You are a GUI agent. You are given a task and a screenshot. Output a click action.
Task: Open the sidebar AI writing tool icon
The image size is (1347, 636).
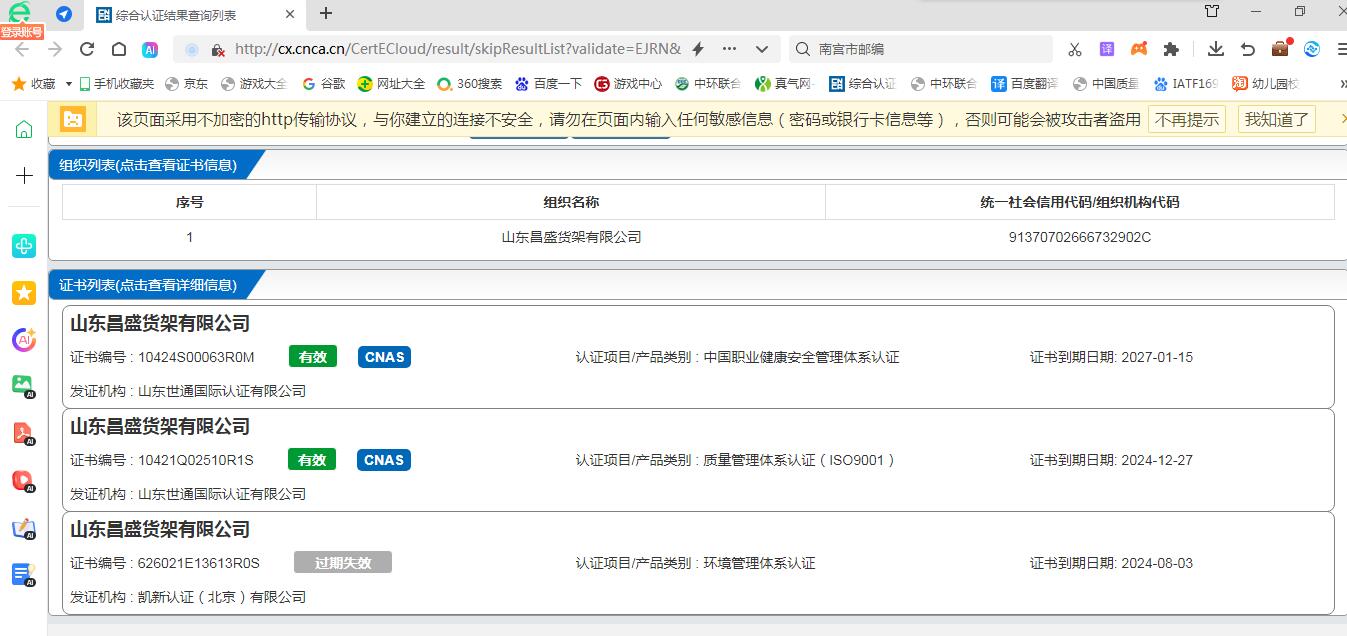coord(24,528)
